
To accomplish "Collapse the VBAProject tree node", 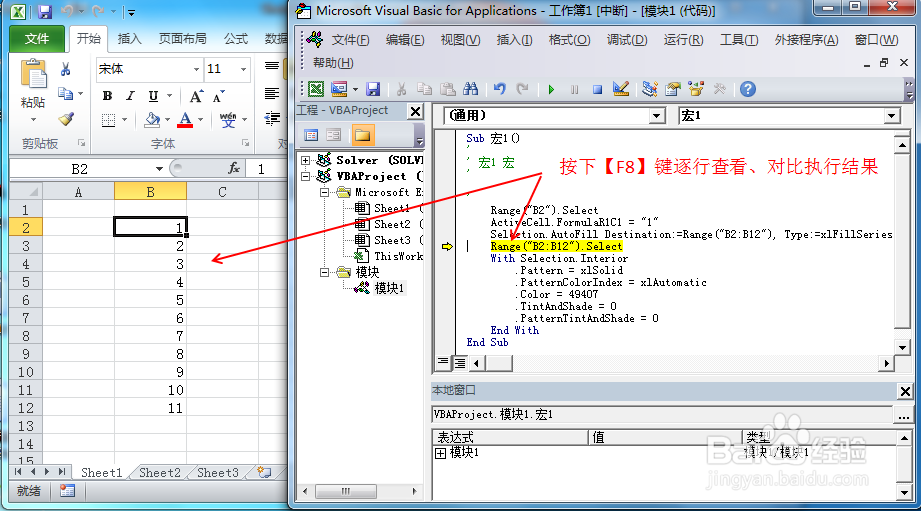I will pos(305,176).
